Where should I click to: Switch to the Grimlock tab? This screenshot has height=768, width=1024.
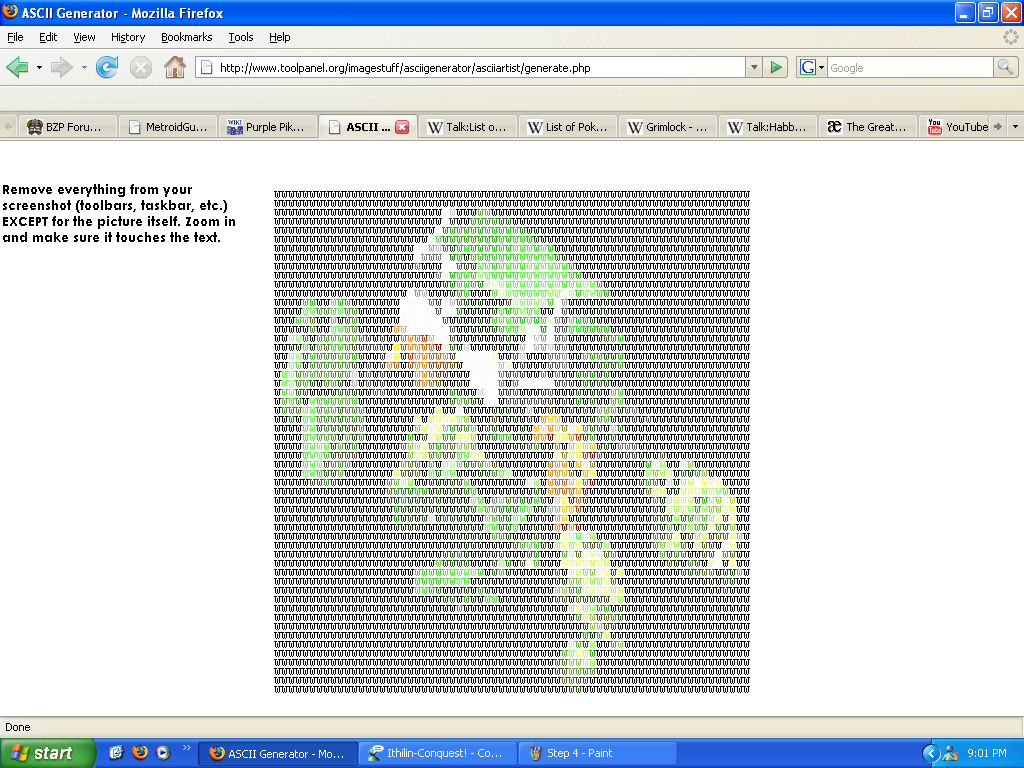667,127
